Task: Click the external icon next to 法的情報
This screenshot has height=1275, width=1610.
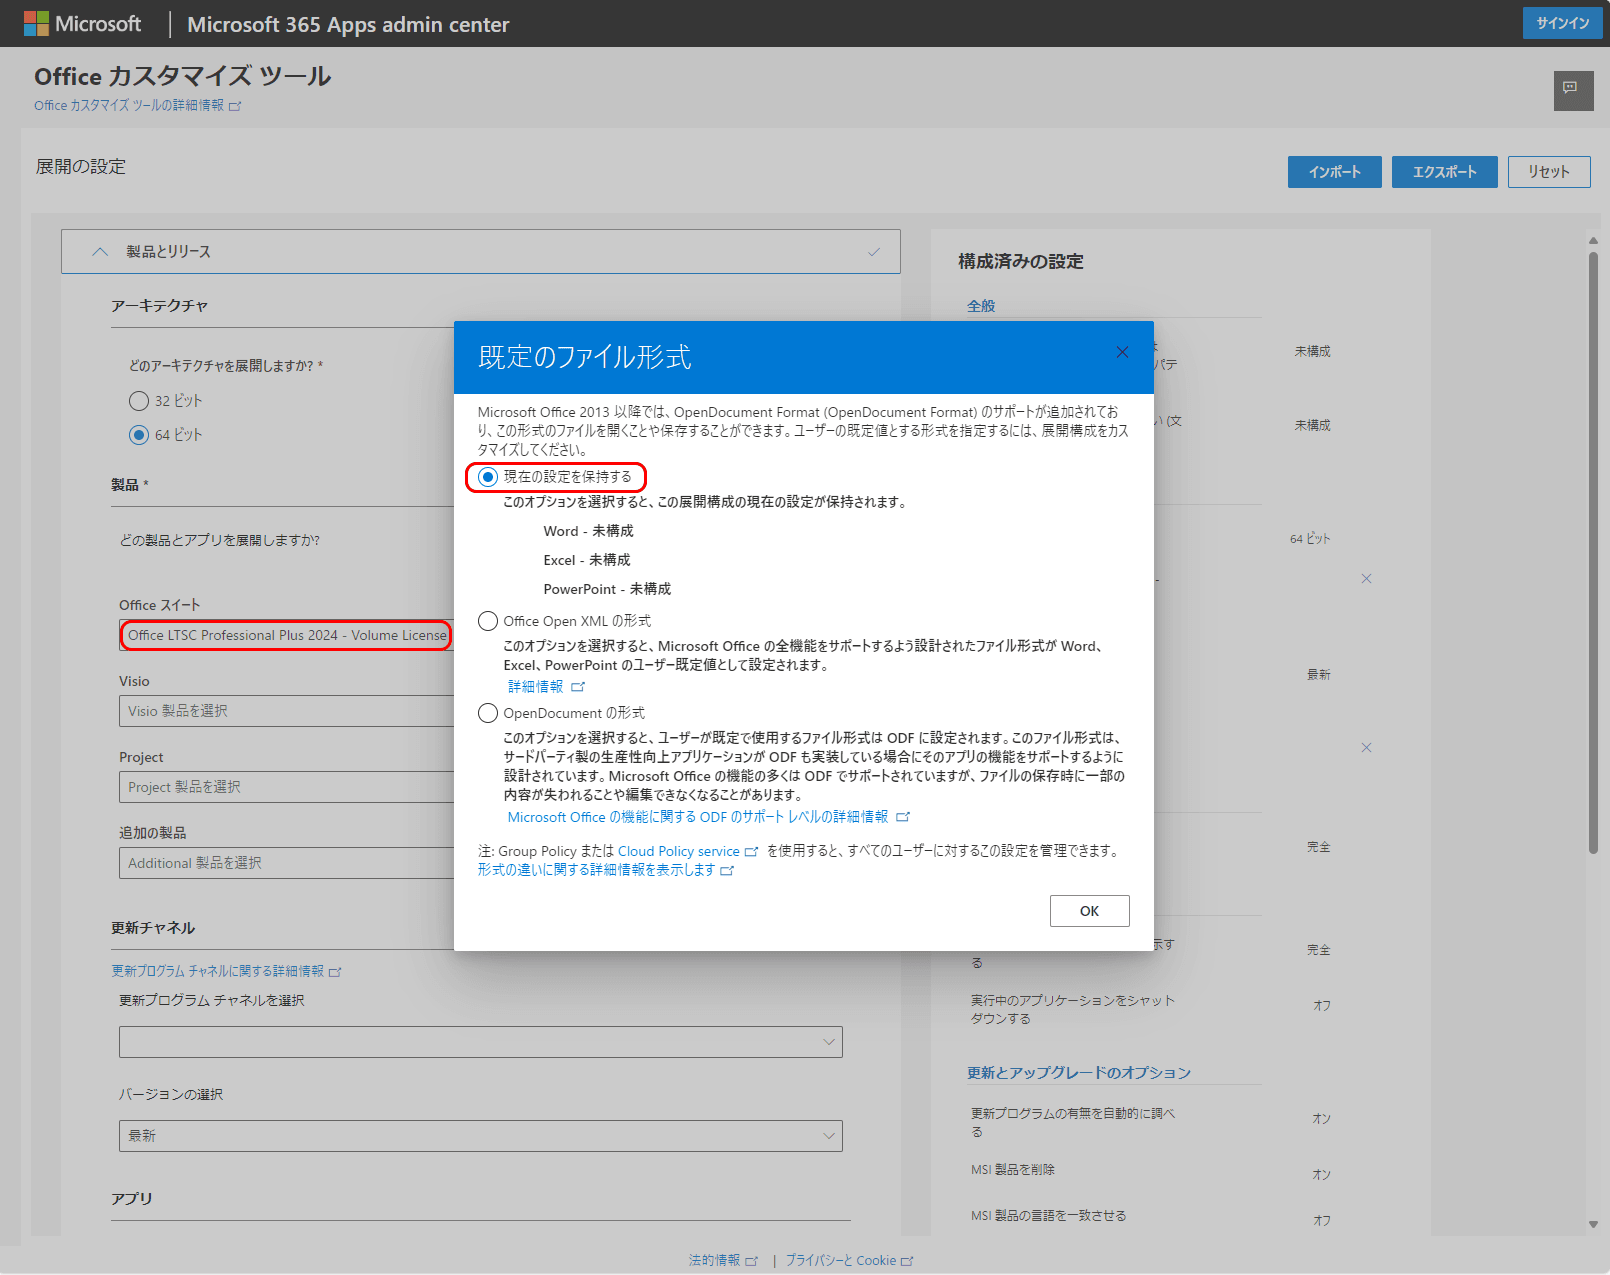Action: coord(752,1261)
